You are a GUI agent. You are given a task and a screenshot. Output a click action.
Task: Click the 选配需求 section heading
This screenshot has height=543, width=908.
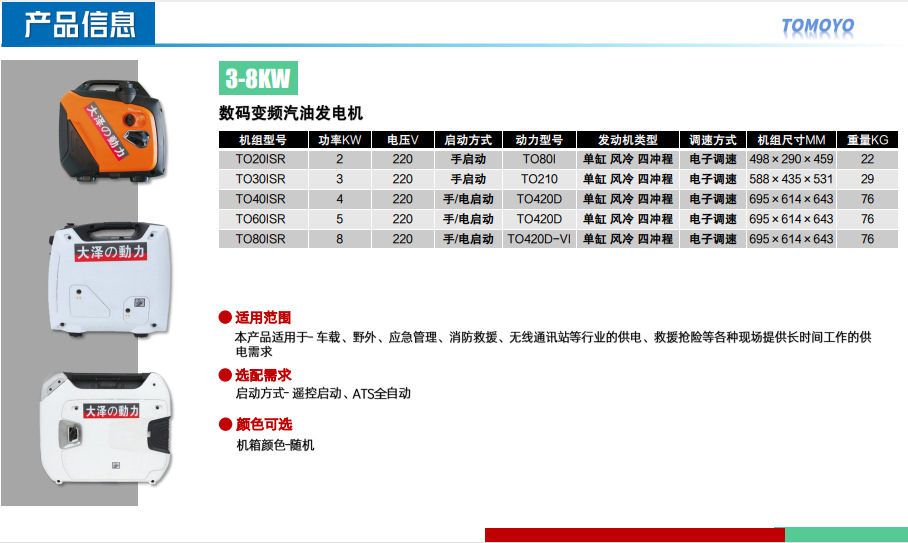(x=263, y=375)
